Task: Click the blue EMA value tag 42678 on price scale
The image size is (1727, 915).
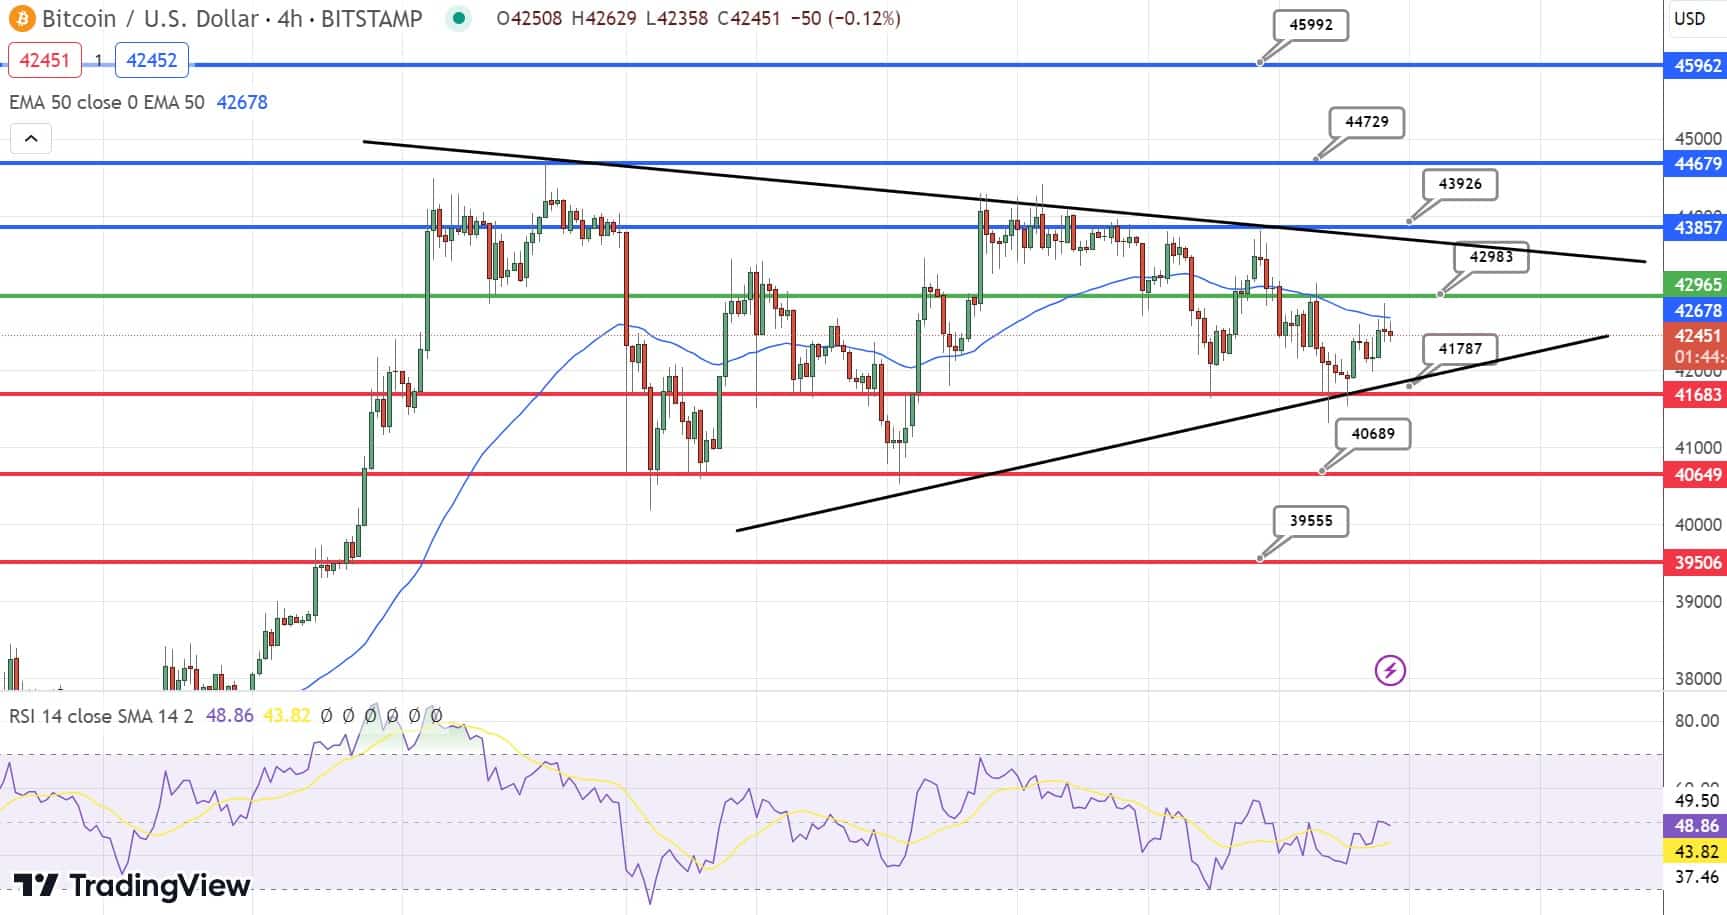Action: point(1693,312)
